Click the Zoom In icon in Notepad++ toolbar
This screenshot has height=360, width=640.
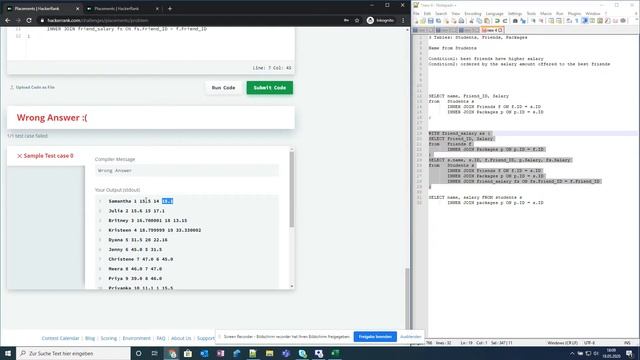click(x=533, y=21)
